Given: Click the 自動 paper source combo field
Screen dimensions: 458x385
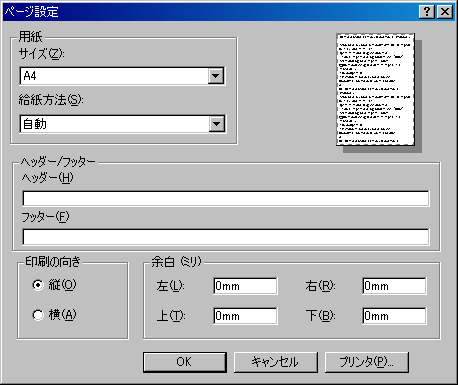Looking at the screenshot, I should click(123, 124).
